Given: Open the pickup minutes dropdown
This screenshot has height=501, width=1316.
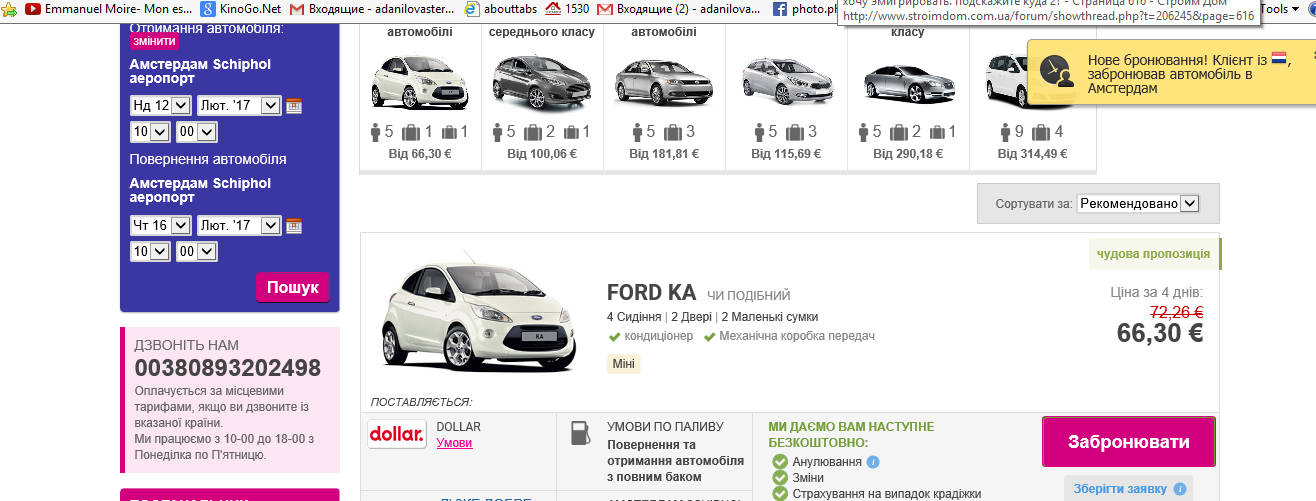Looking at the screenshot, I should point(196,132).
